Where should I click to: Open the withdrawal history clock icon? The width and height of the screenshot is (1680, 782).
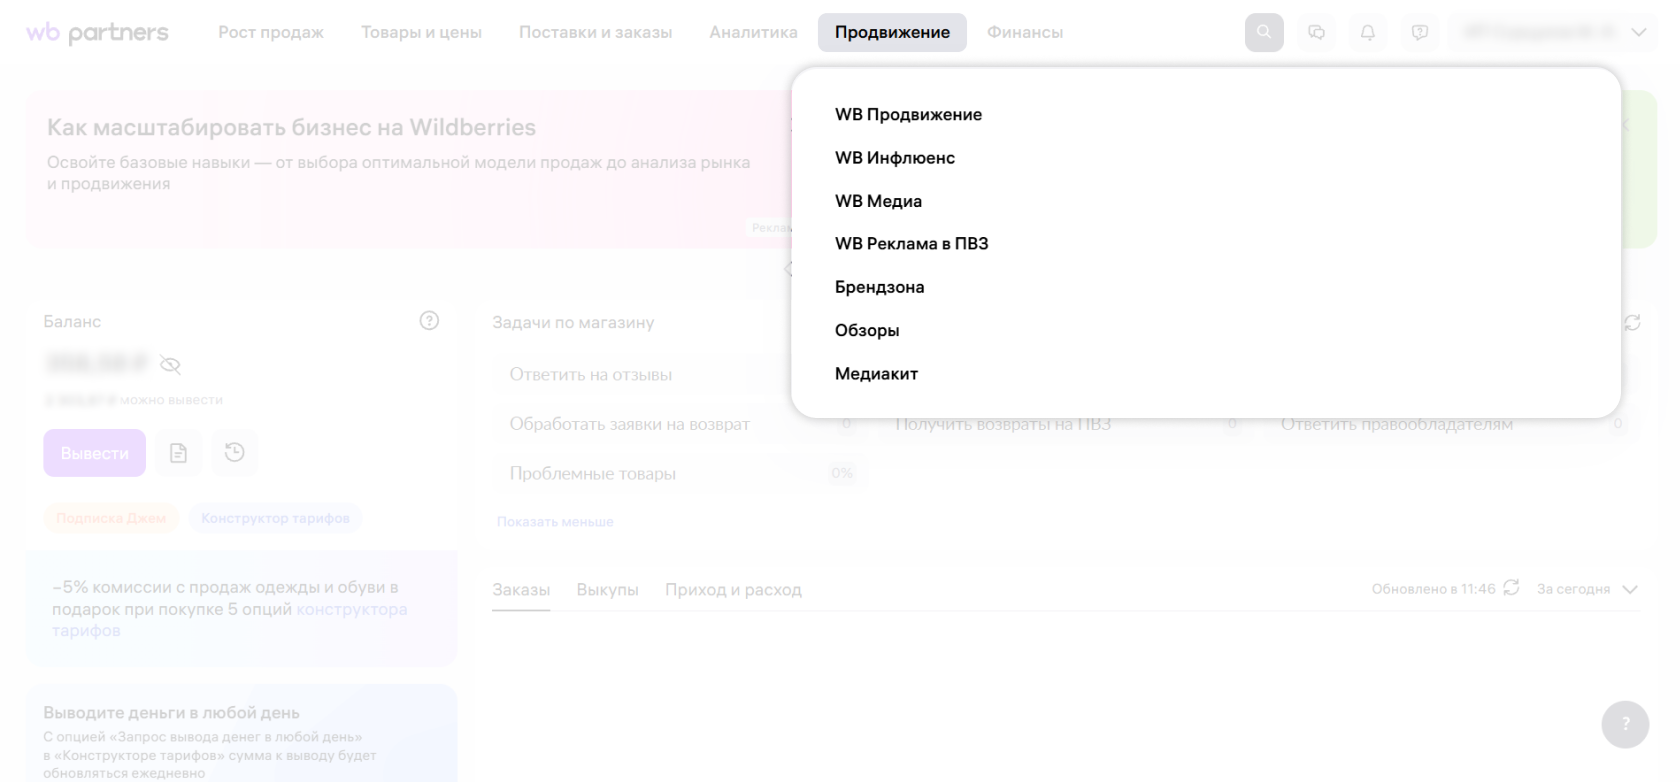click(234, 453)
